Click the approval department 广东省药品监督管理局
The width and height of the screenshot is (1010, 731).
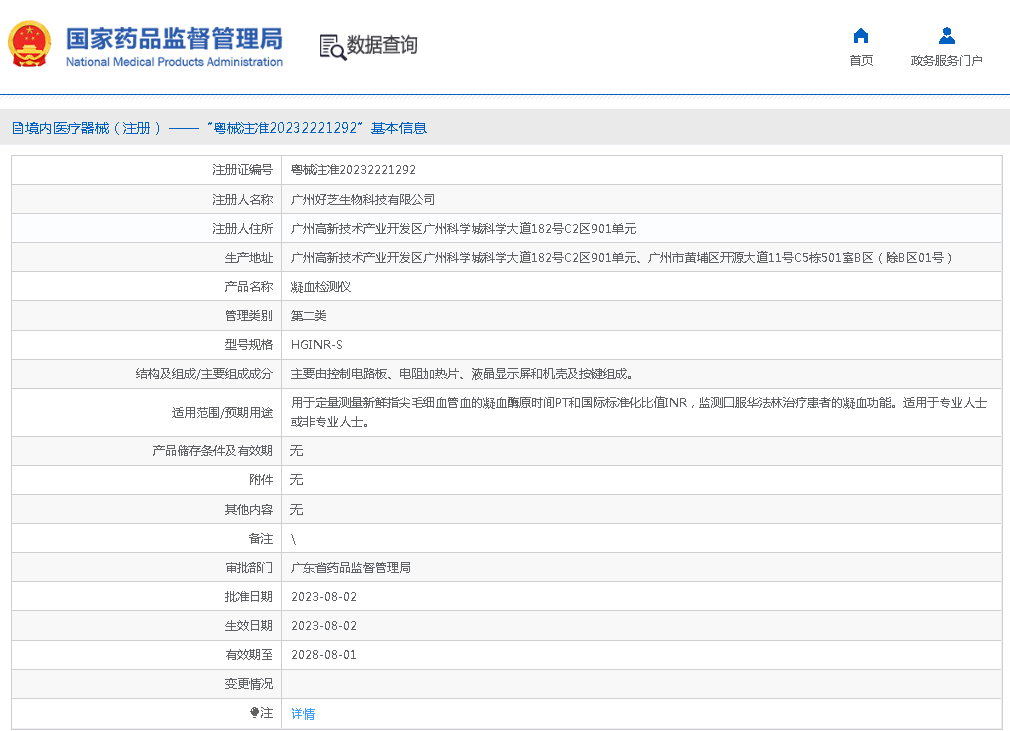click(x=350, y=568)
